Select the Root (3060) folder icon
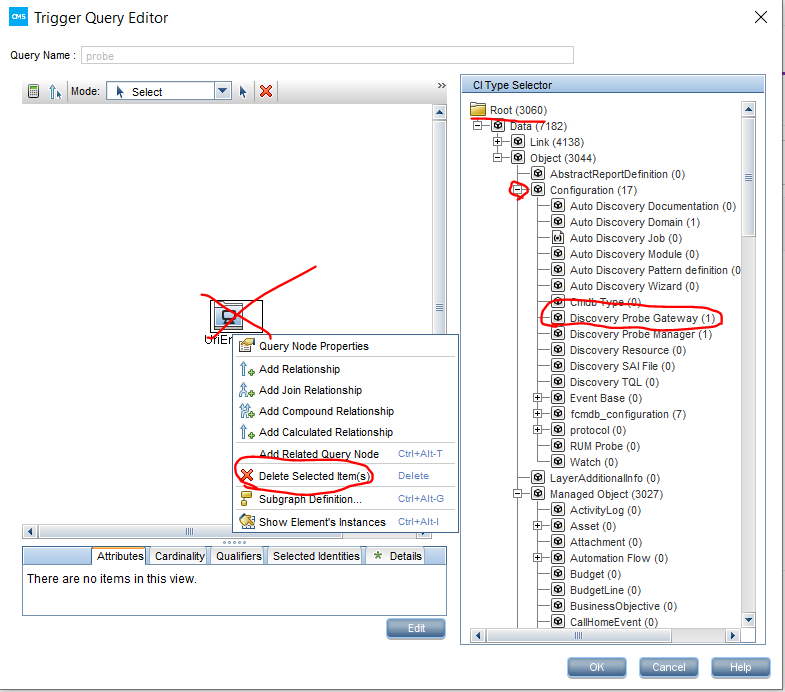 click(478, 110)
